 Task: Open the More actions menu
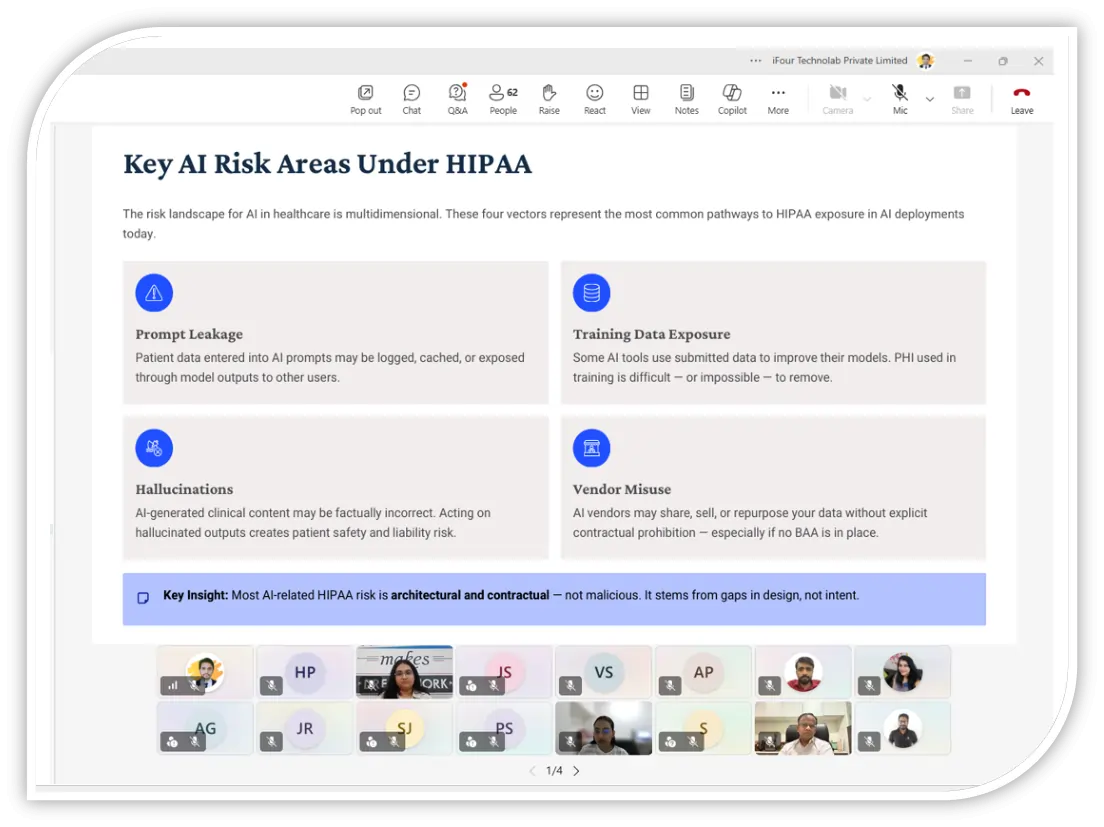(x=778, y=98)
